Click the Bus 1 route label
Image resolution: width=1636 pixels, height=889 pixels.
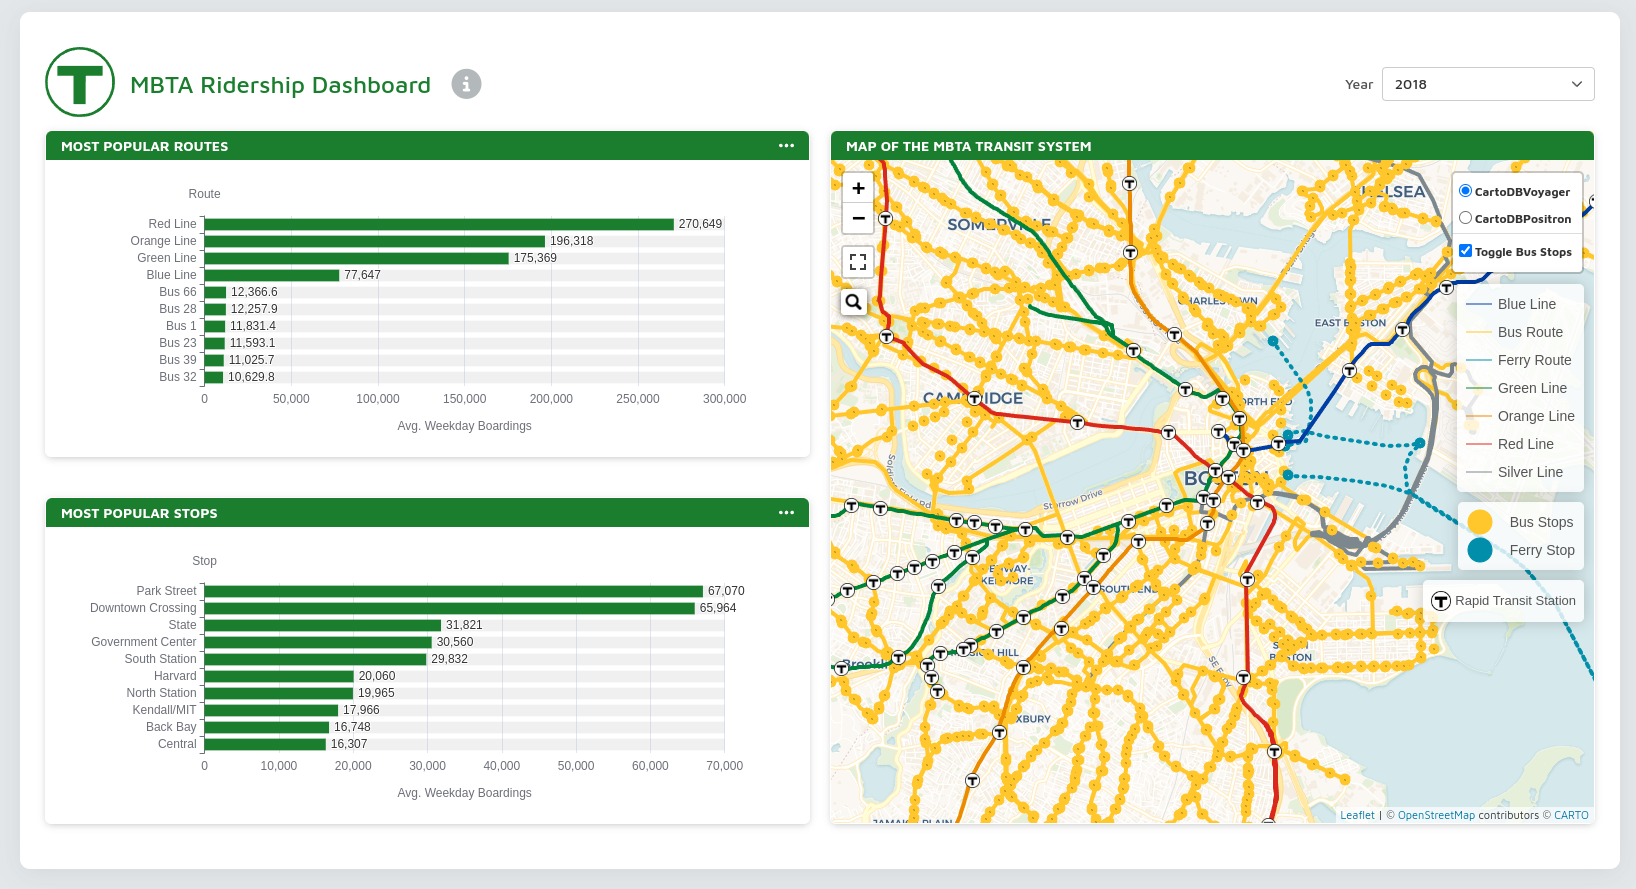coord(181,326)
